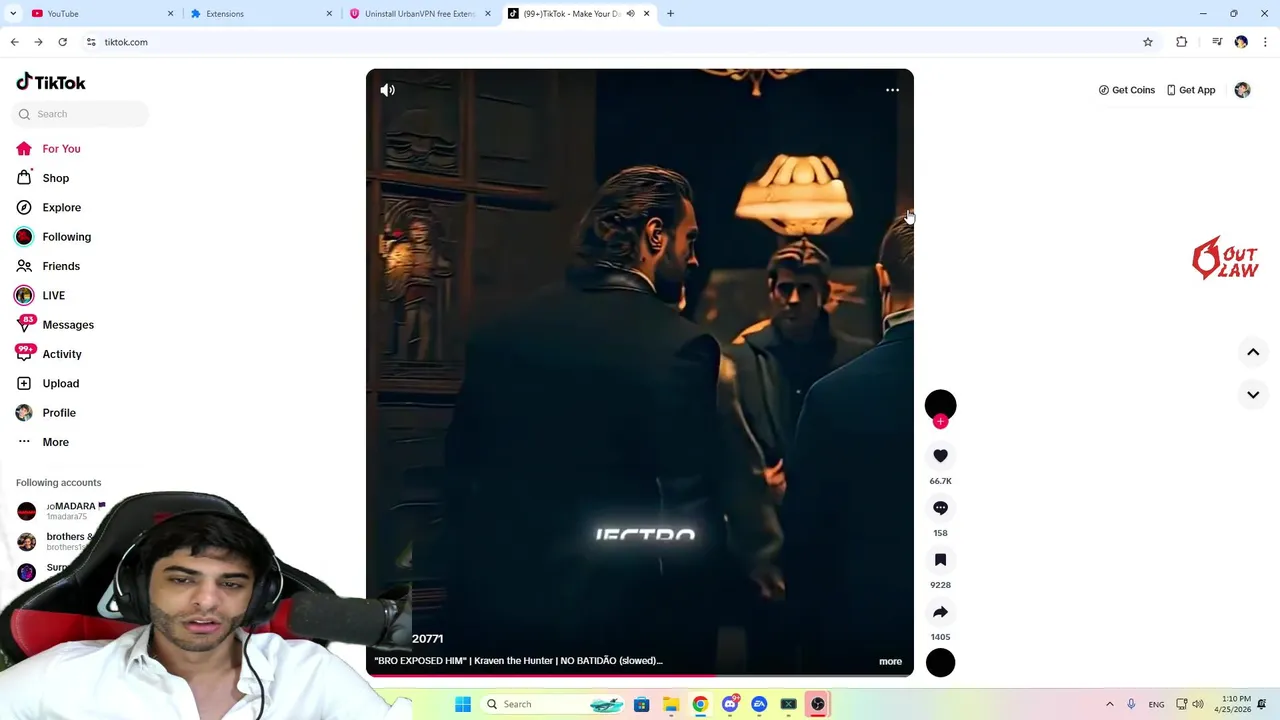Image resolution: width=1280 pixels, height=720 pixels.
Task: Go back in browser history
Action: (x=14, y=42)
